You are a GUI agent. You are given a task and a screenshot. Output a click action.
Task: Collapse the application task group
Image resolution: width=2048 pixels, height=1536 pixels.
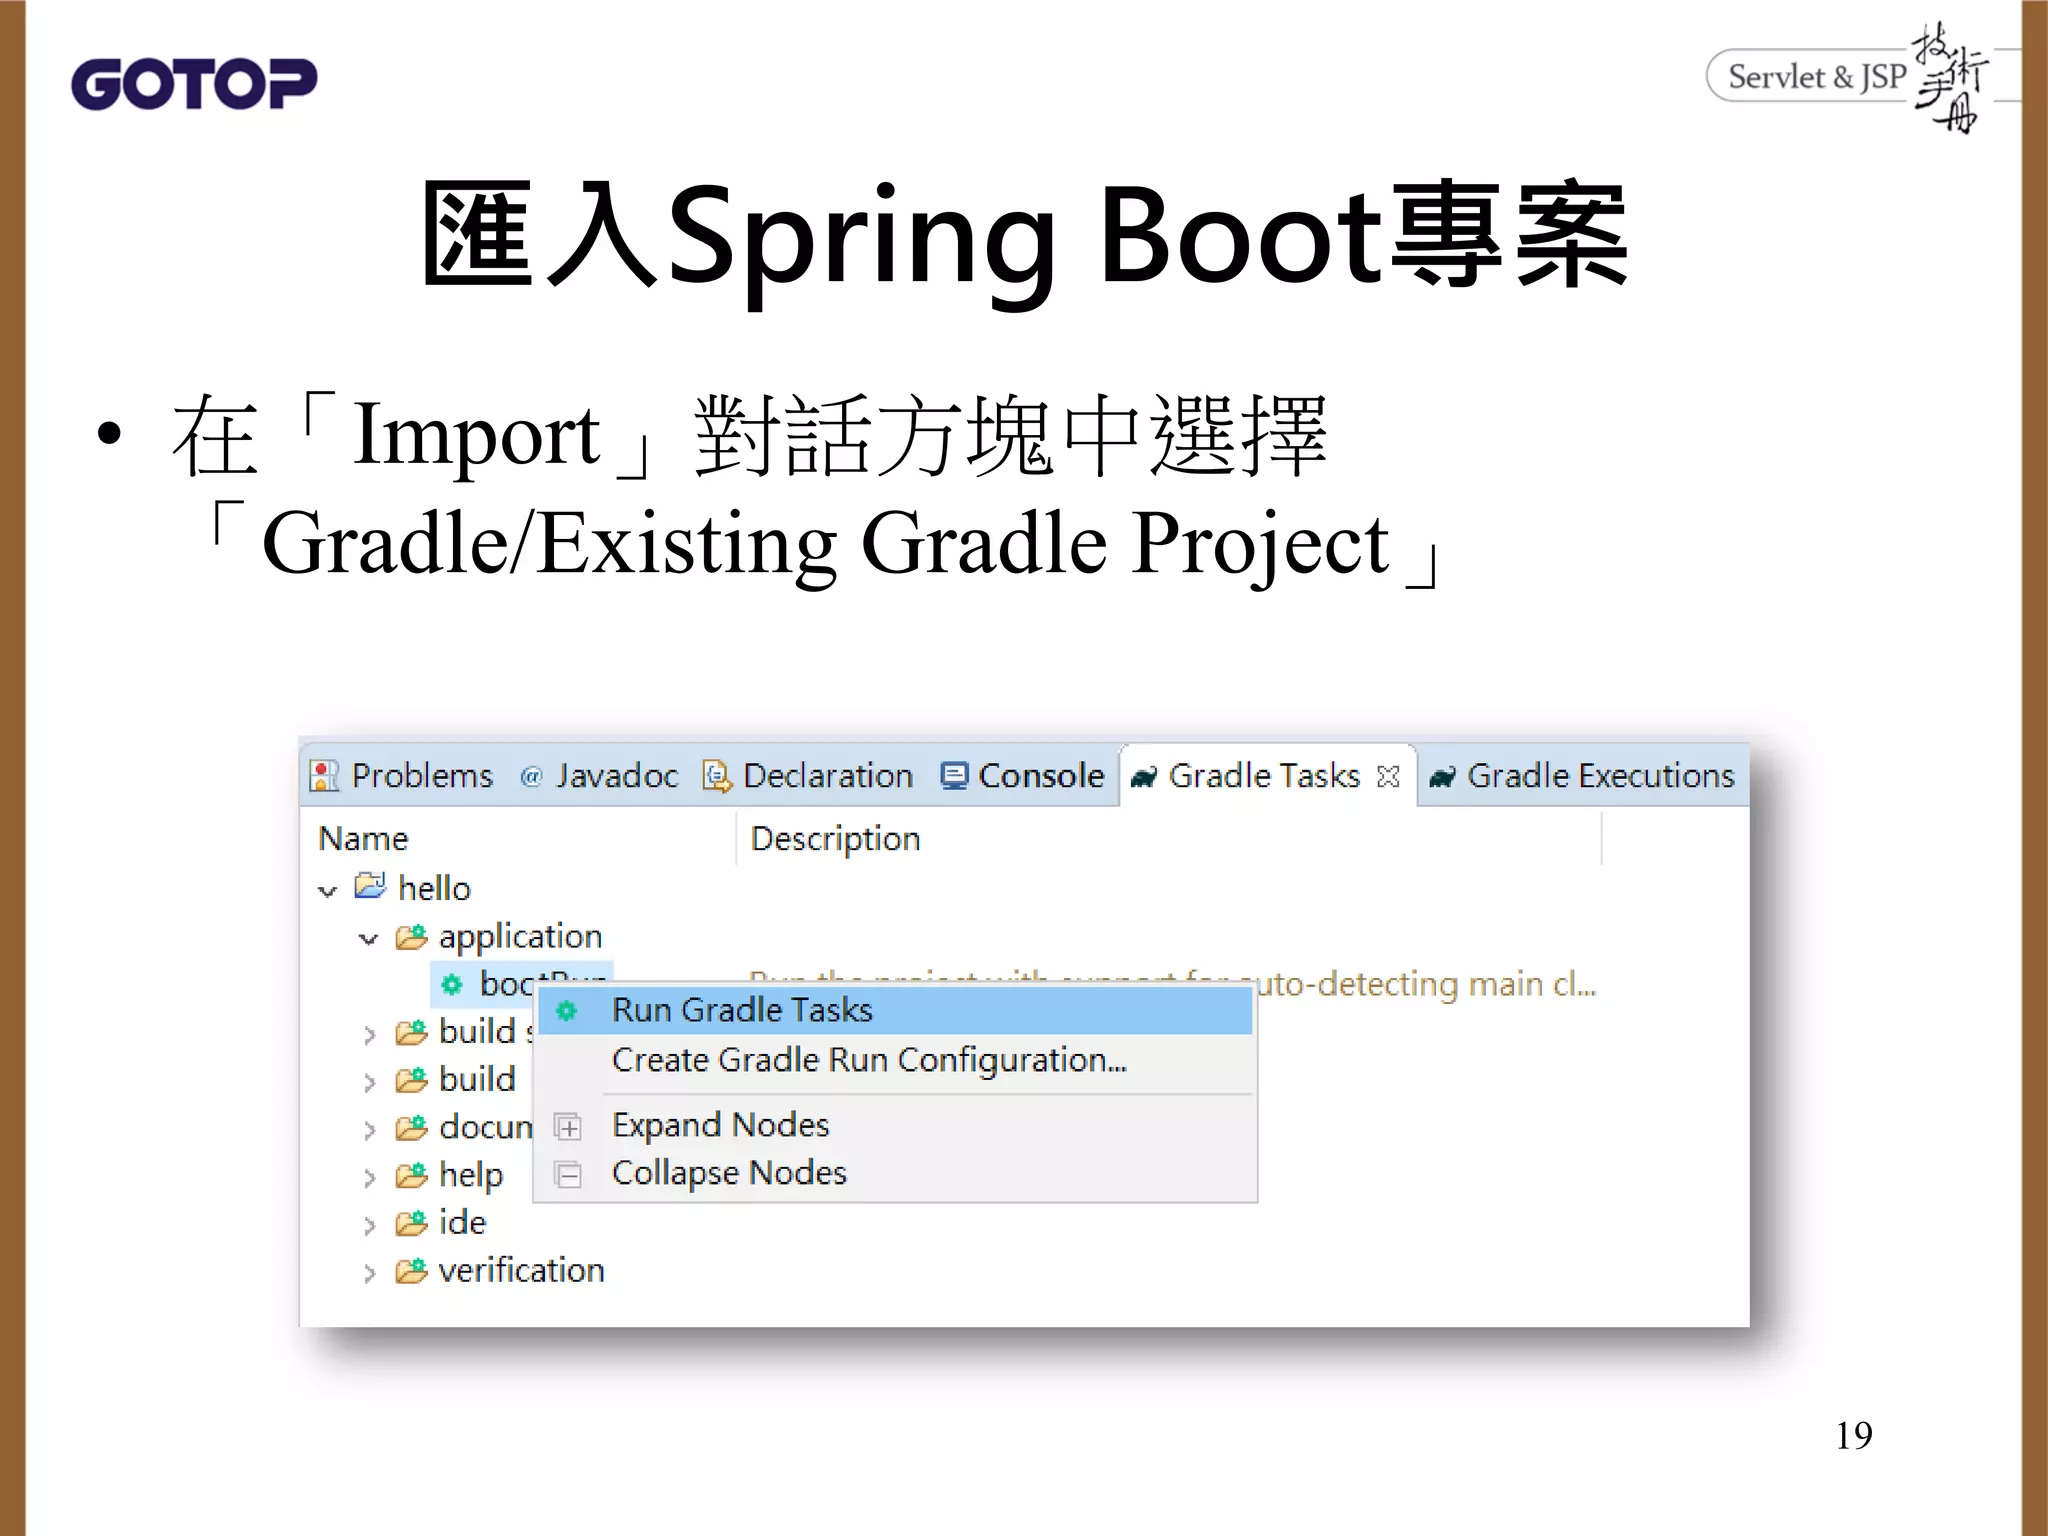369,938
